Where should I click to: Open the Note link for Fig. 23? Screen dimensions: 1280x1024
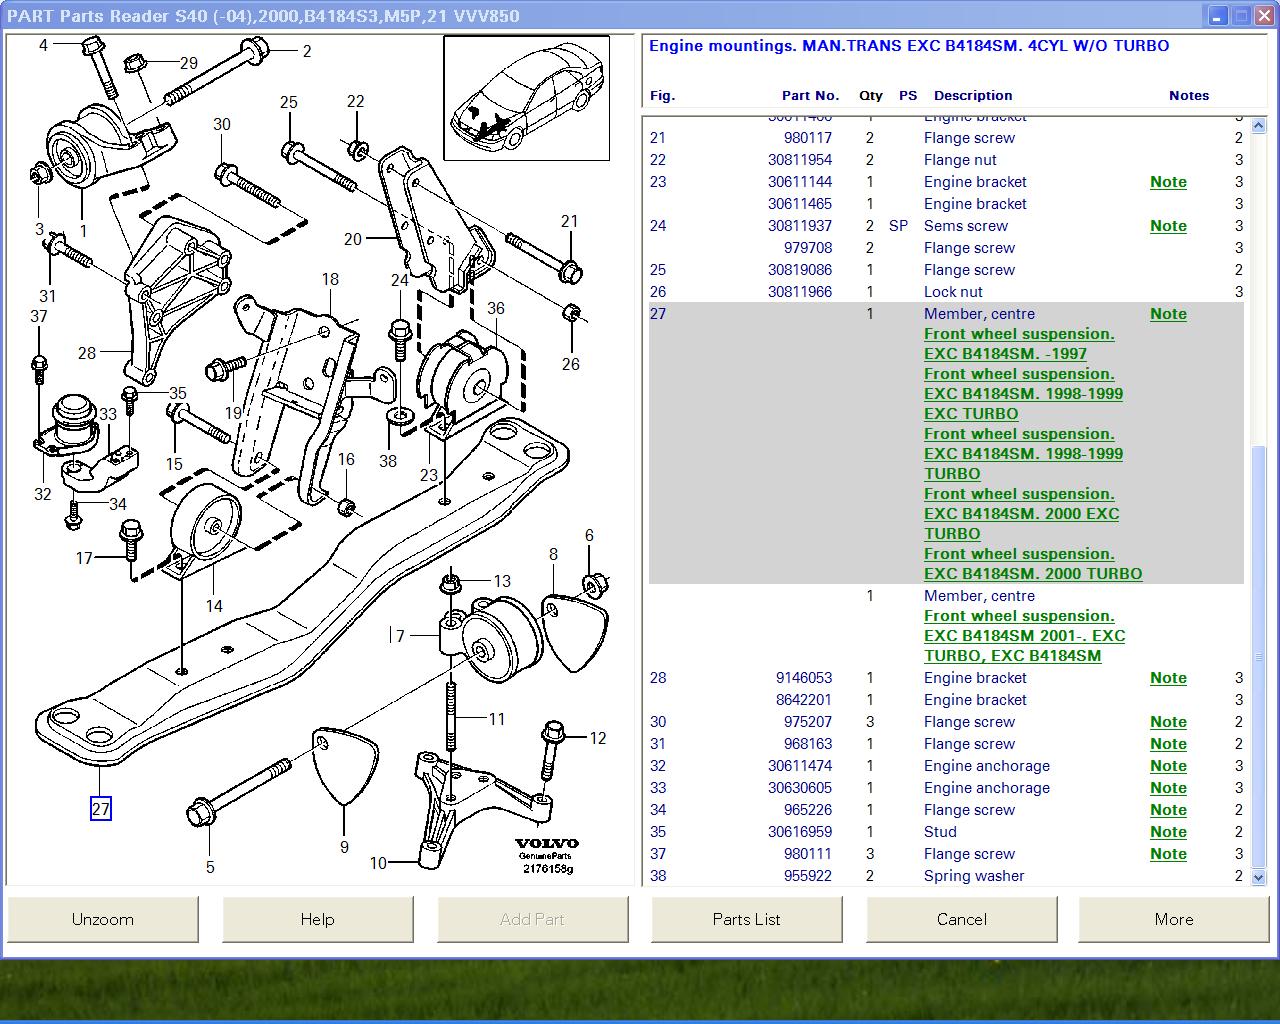click(x=1168, y=182)
